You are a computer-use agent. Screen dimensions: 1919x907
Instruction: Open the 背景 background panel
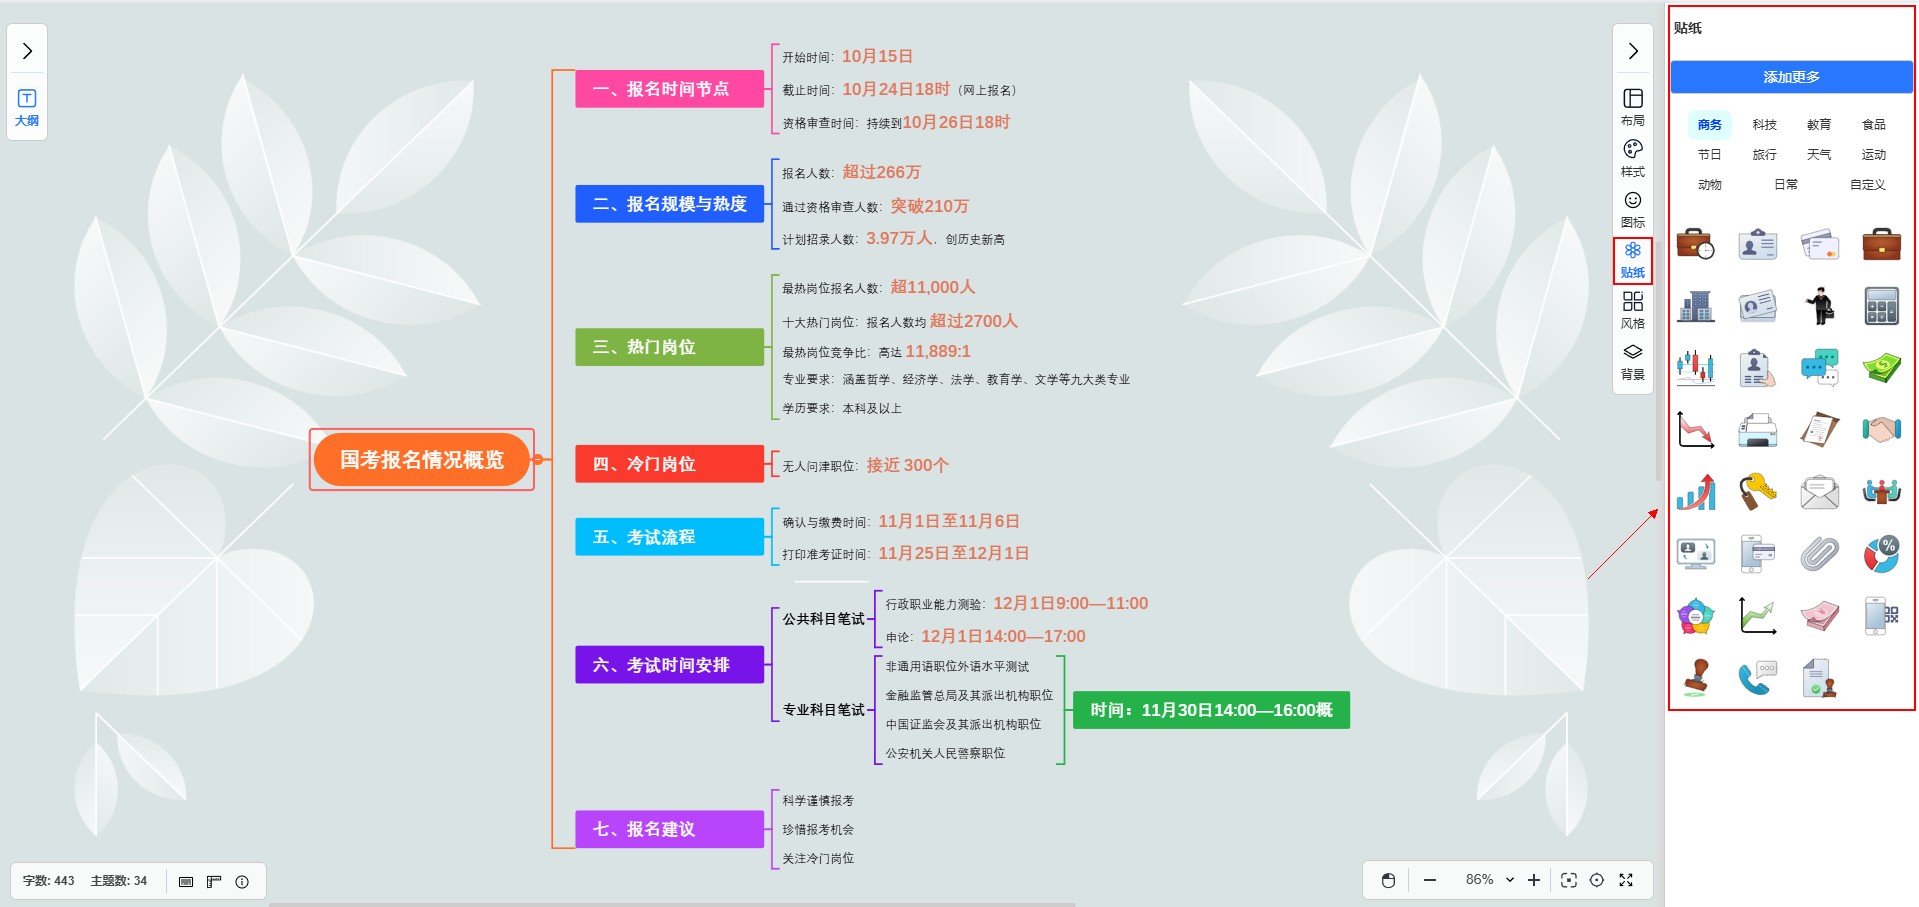(1632, 360)
